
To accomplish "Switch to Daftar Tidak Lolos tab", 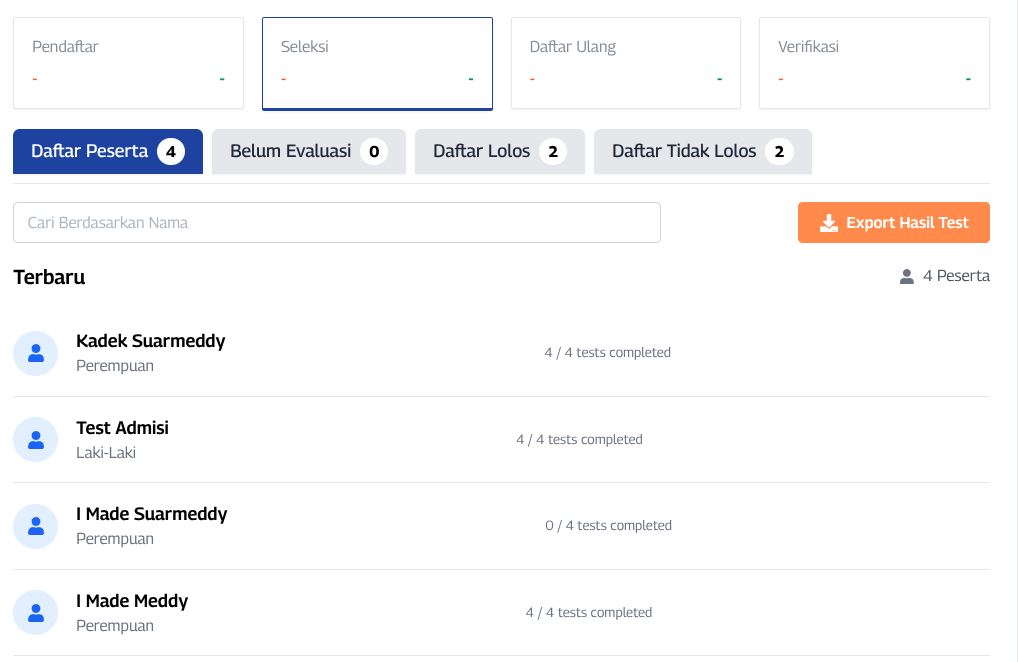I will tap(702, 152).
